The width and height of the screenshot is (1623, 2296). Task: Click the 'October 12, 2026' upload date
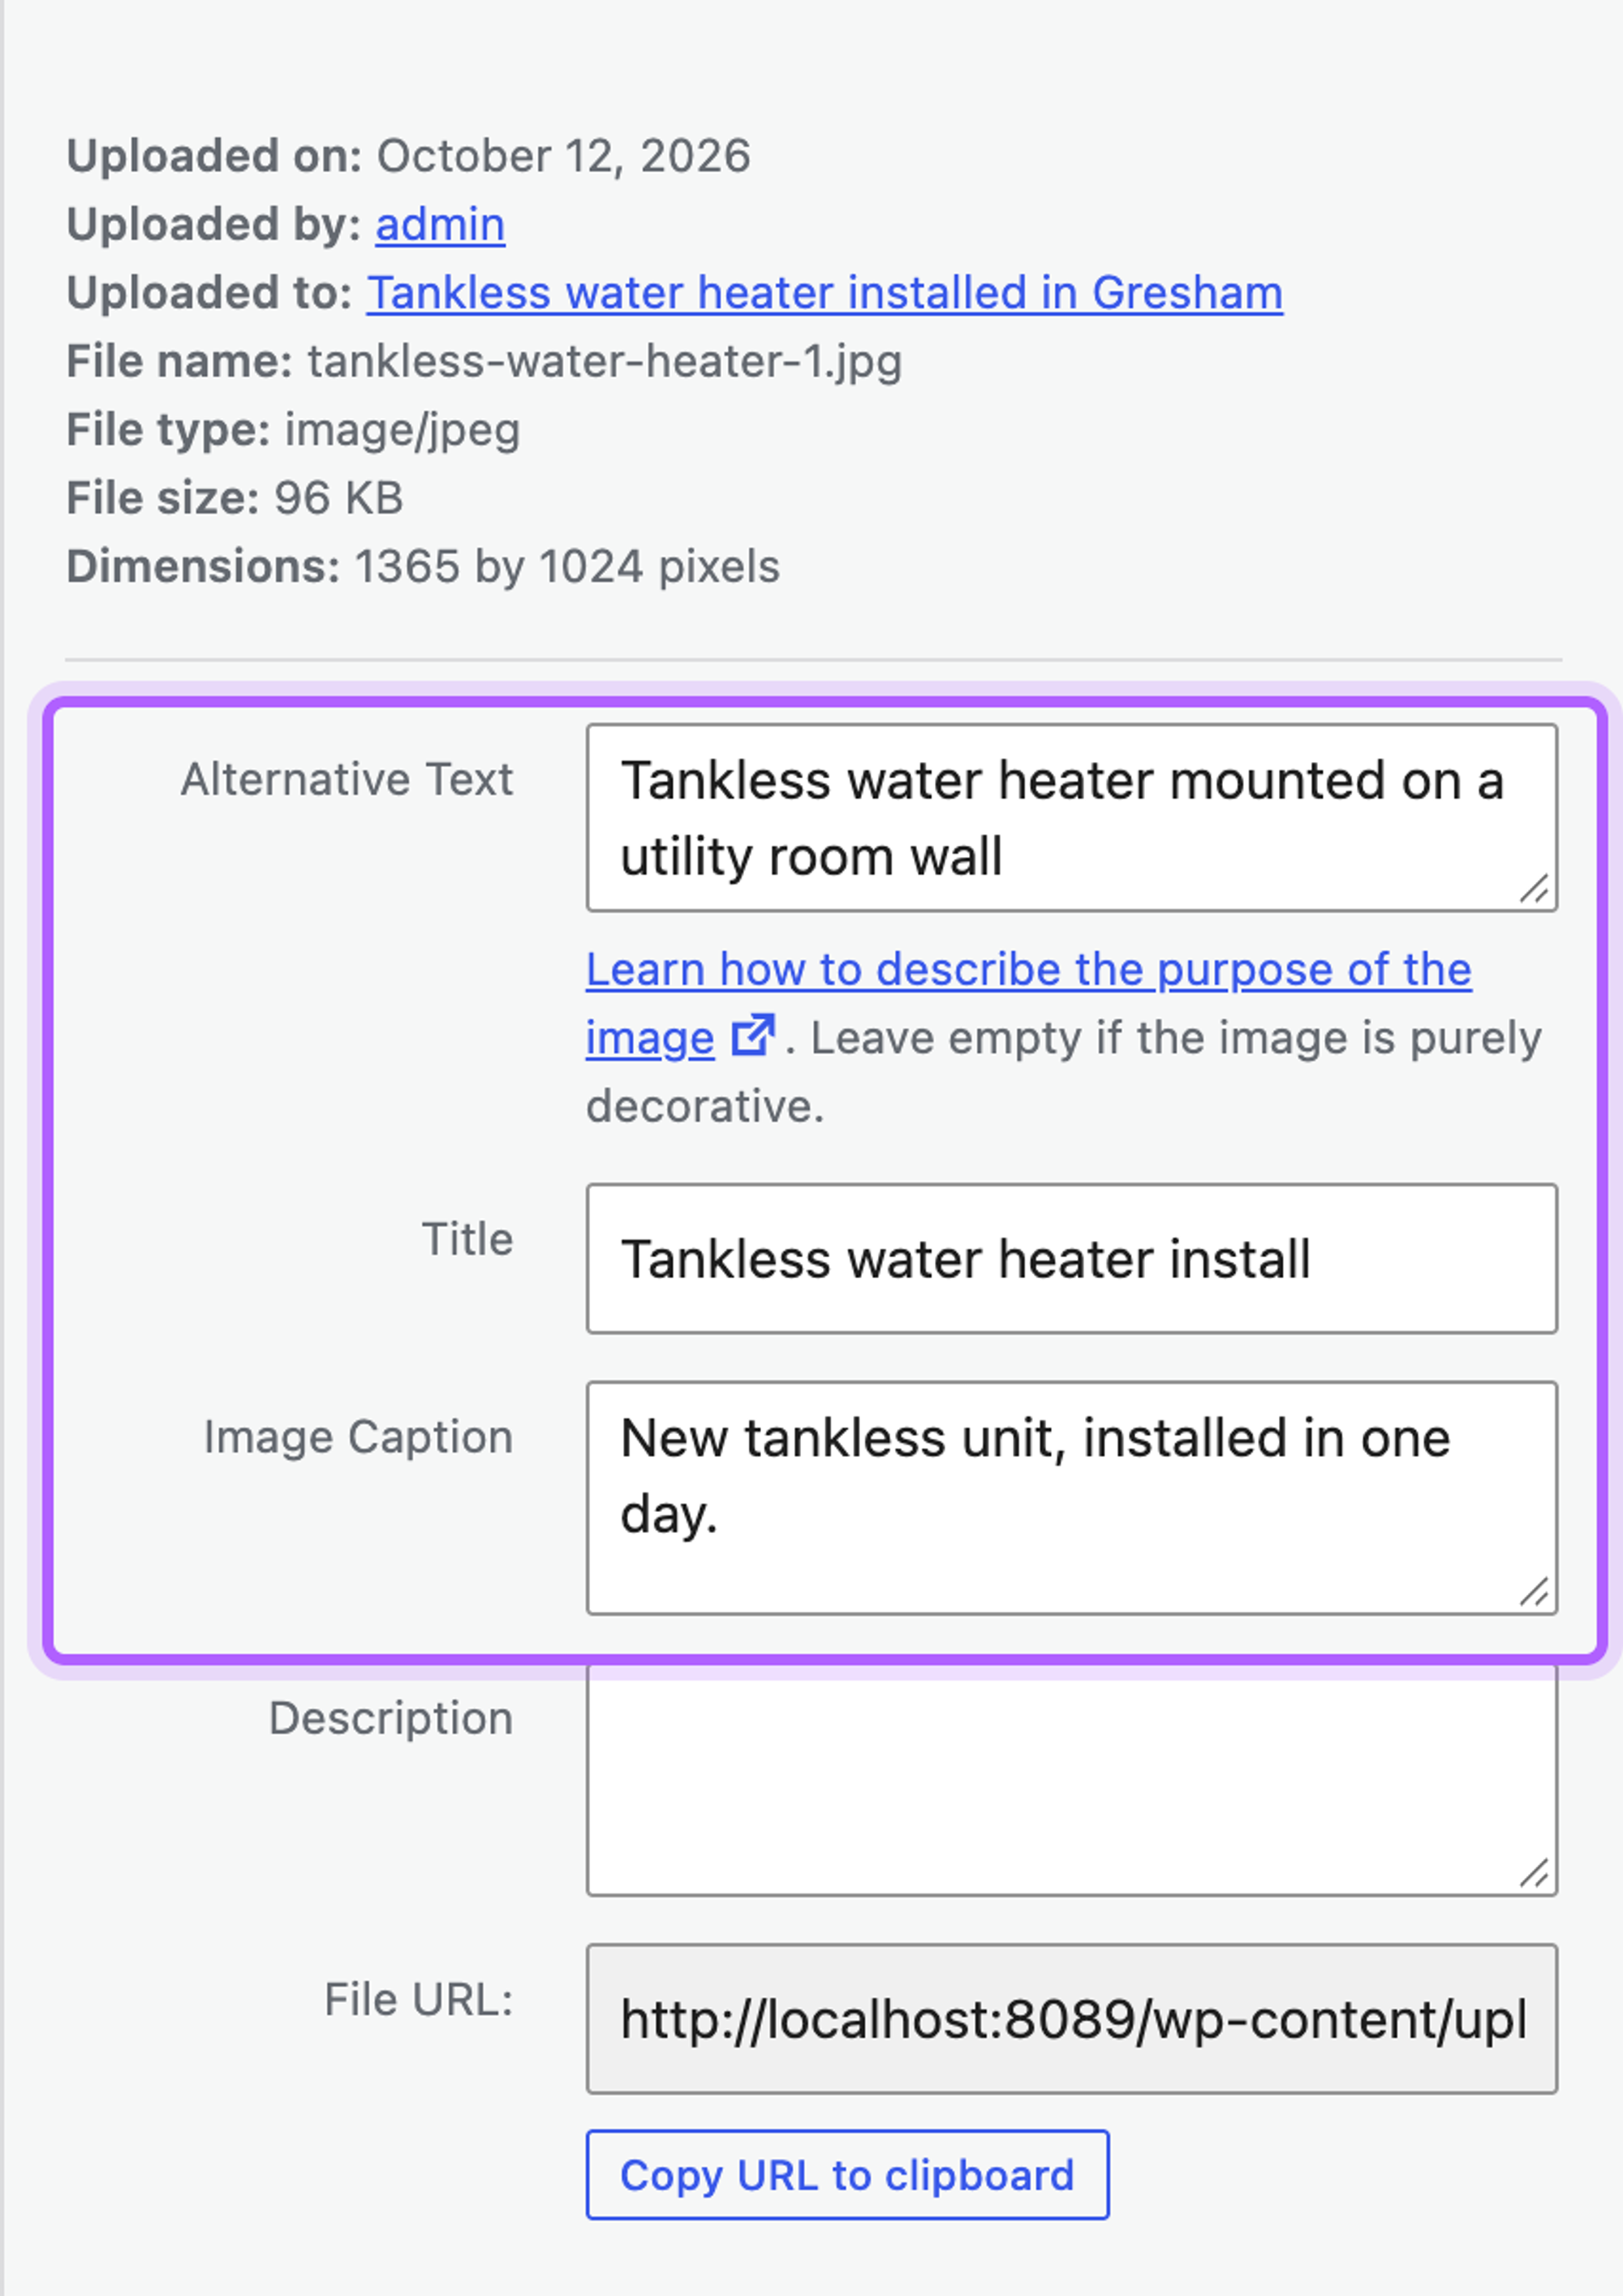coord(564,156)
